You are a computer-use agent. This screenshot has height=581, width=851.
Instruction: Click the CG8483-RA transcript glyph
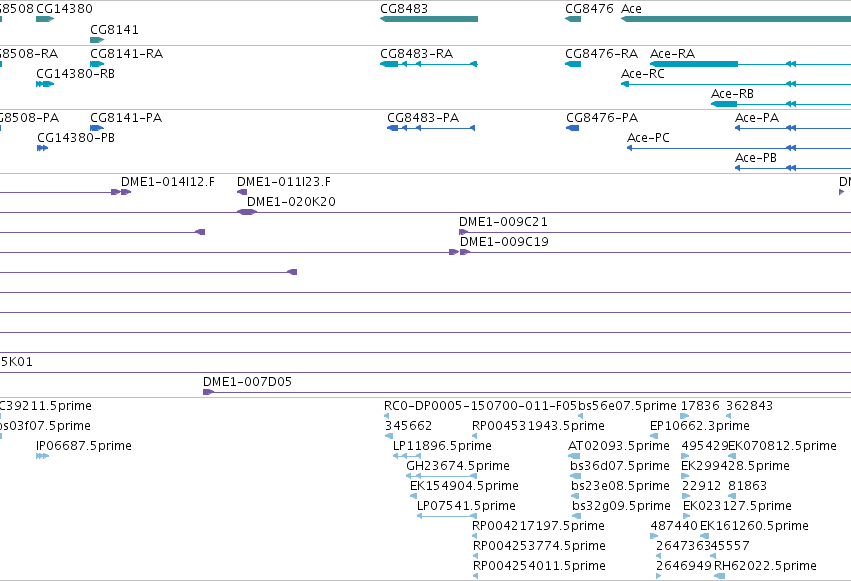(x=429, y=64)
